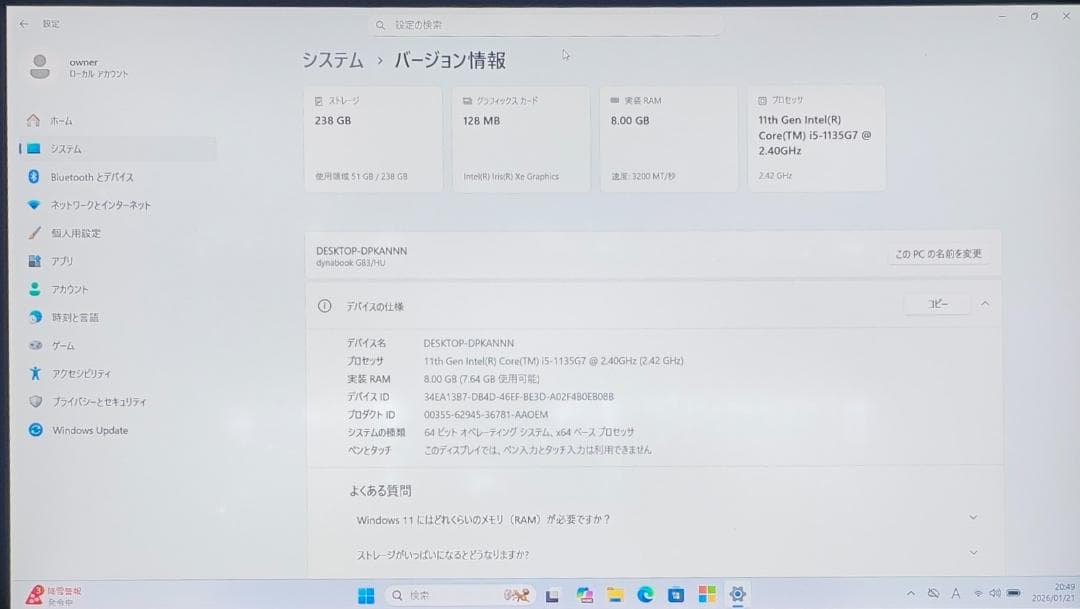This screenshot has height=609, width=1080.
Task: Open Microsoft Edge from the taskbar
Action: 645,594
